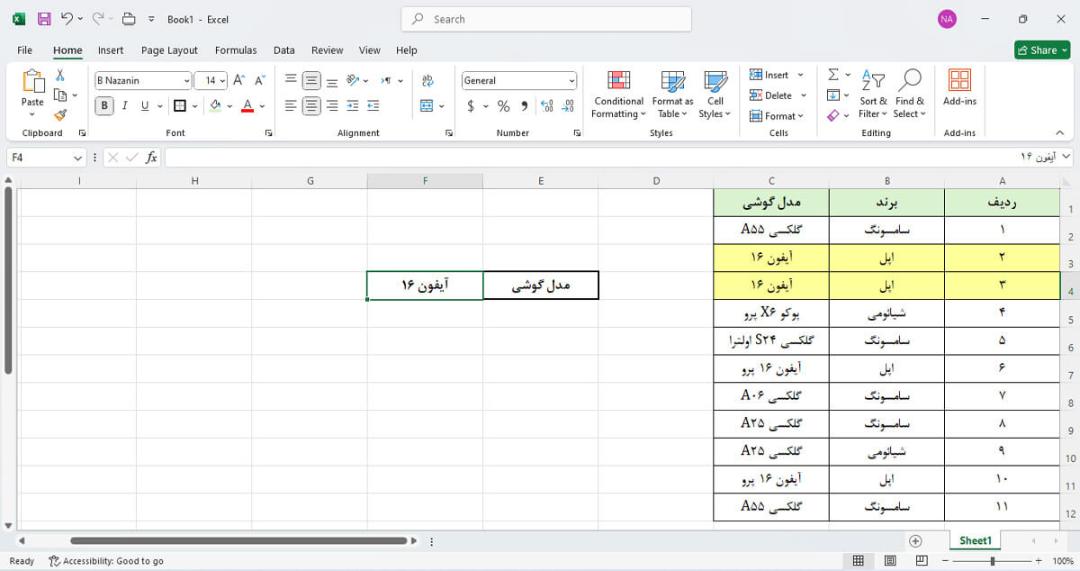Click the Copy icon in Clipboard group
This screenshot has width=1080, height=571.
[x=60, y=95]
